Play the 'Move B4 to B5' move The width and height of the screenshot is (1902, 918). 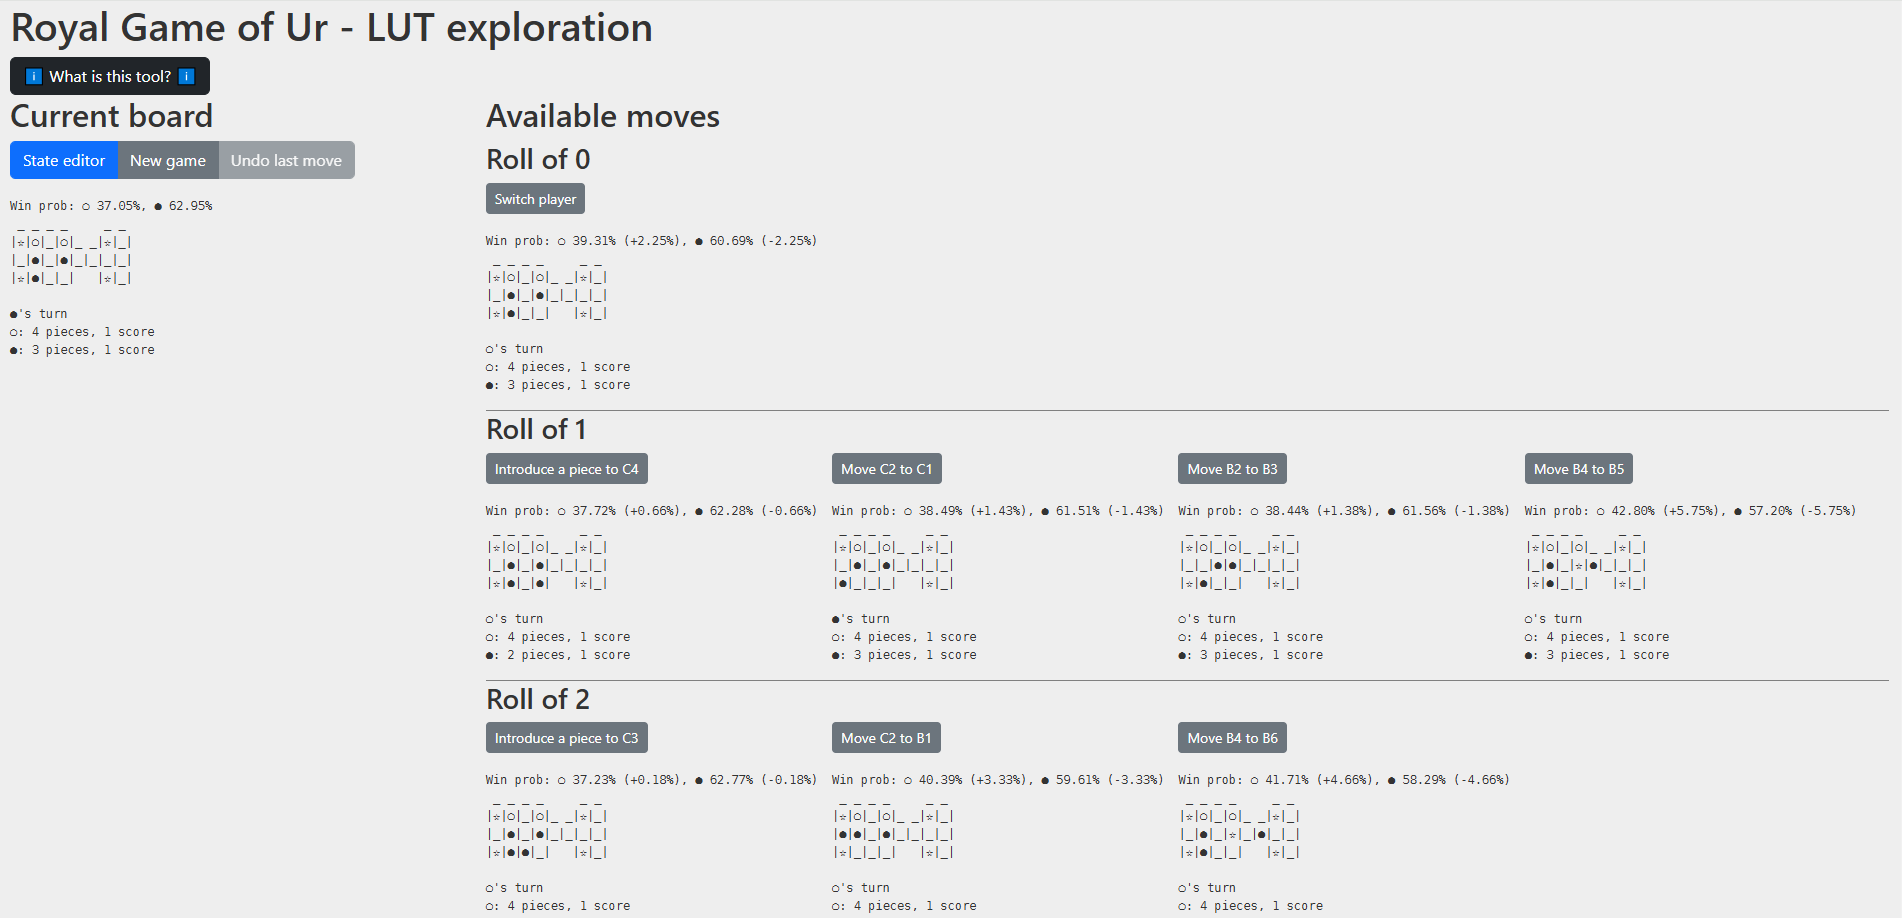[x=1578, y=469]
